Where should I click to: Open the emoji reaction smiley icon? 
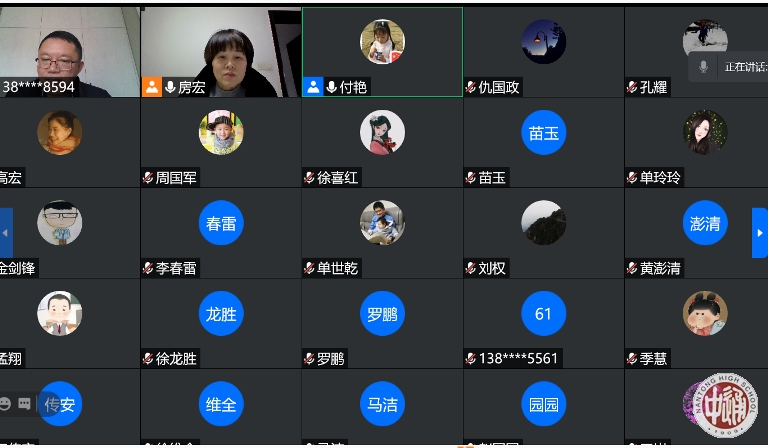coord(5,403)
